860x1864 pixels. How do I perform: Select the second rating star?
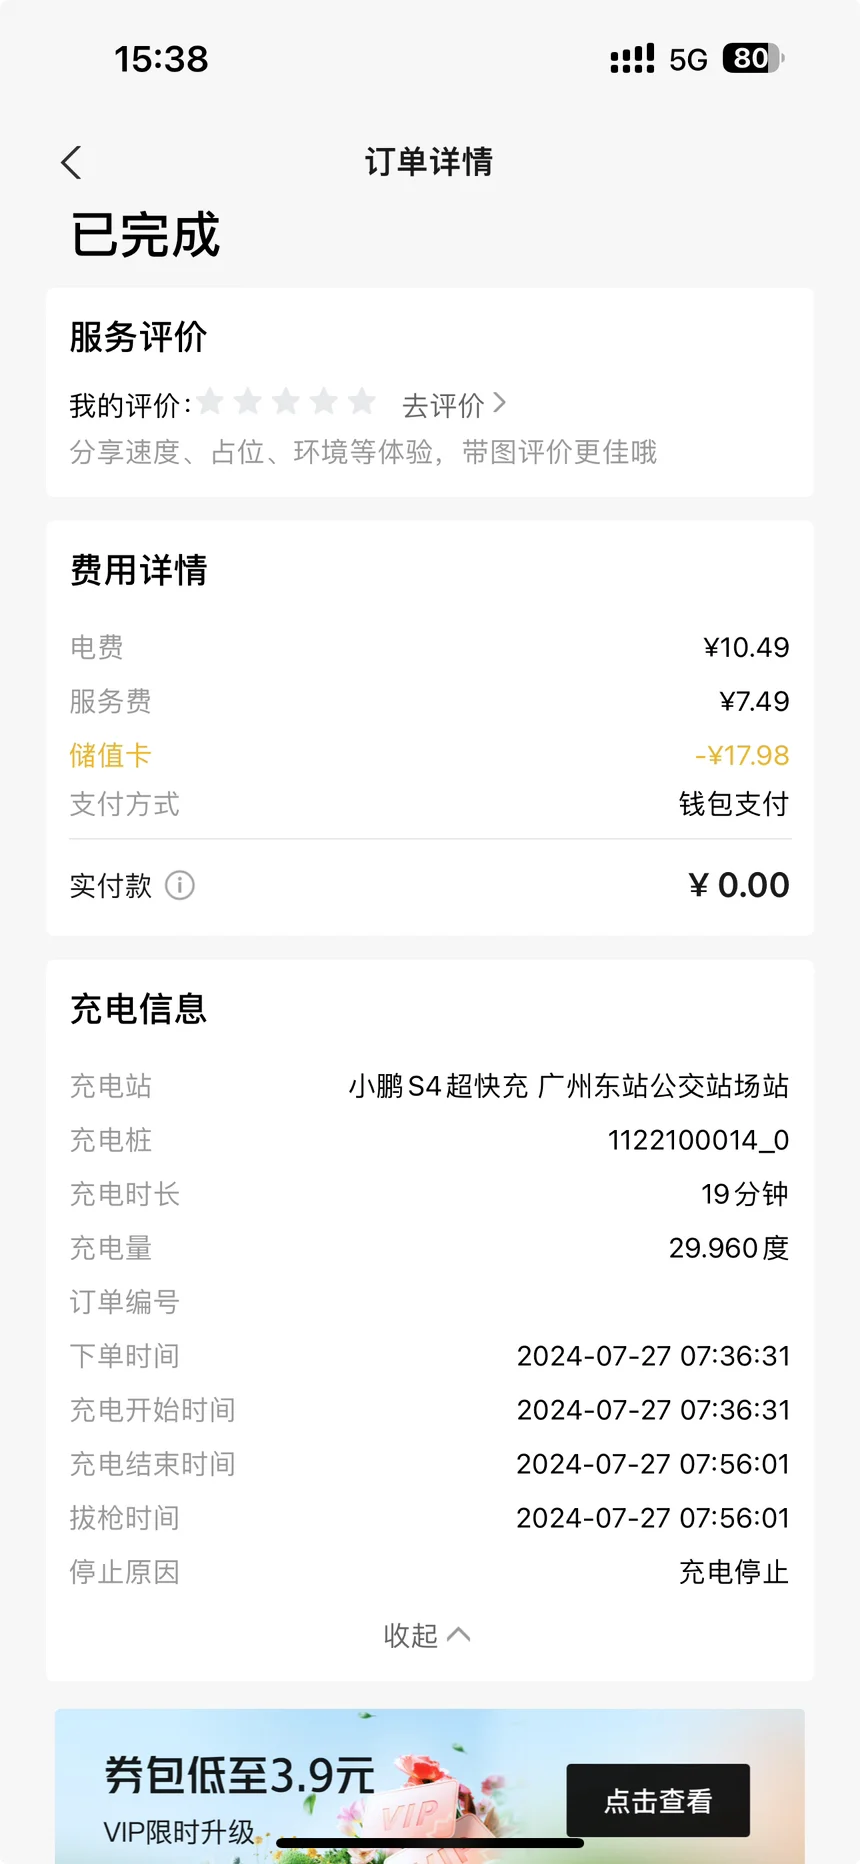(x=248, y=402)
